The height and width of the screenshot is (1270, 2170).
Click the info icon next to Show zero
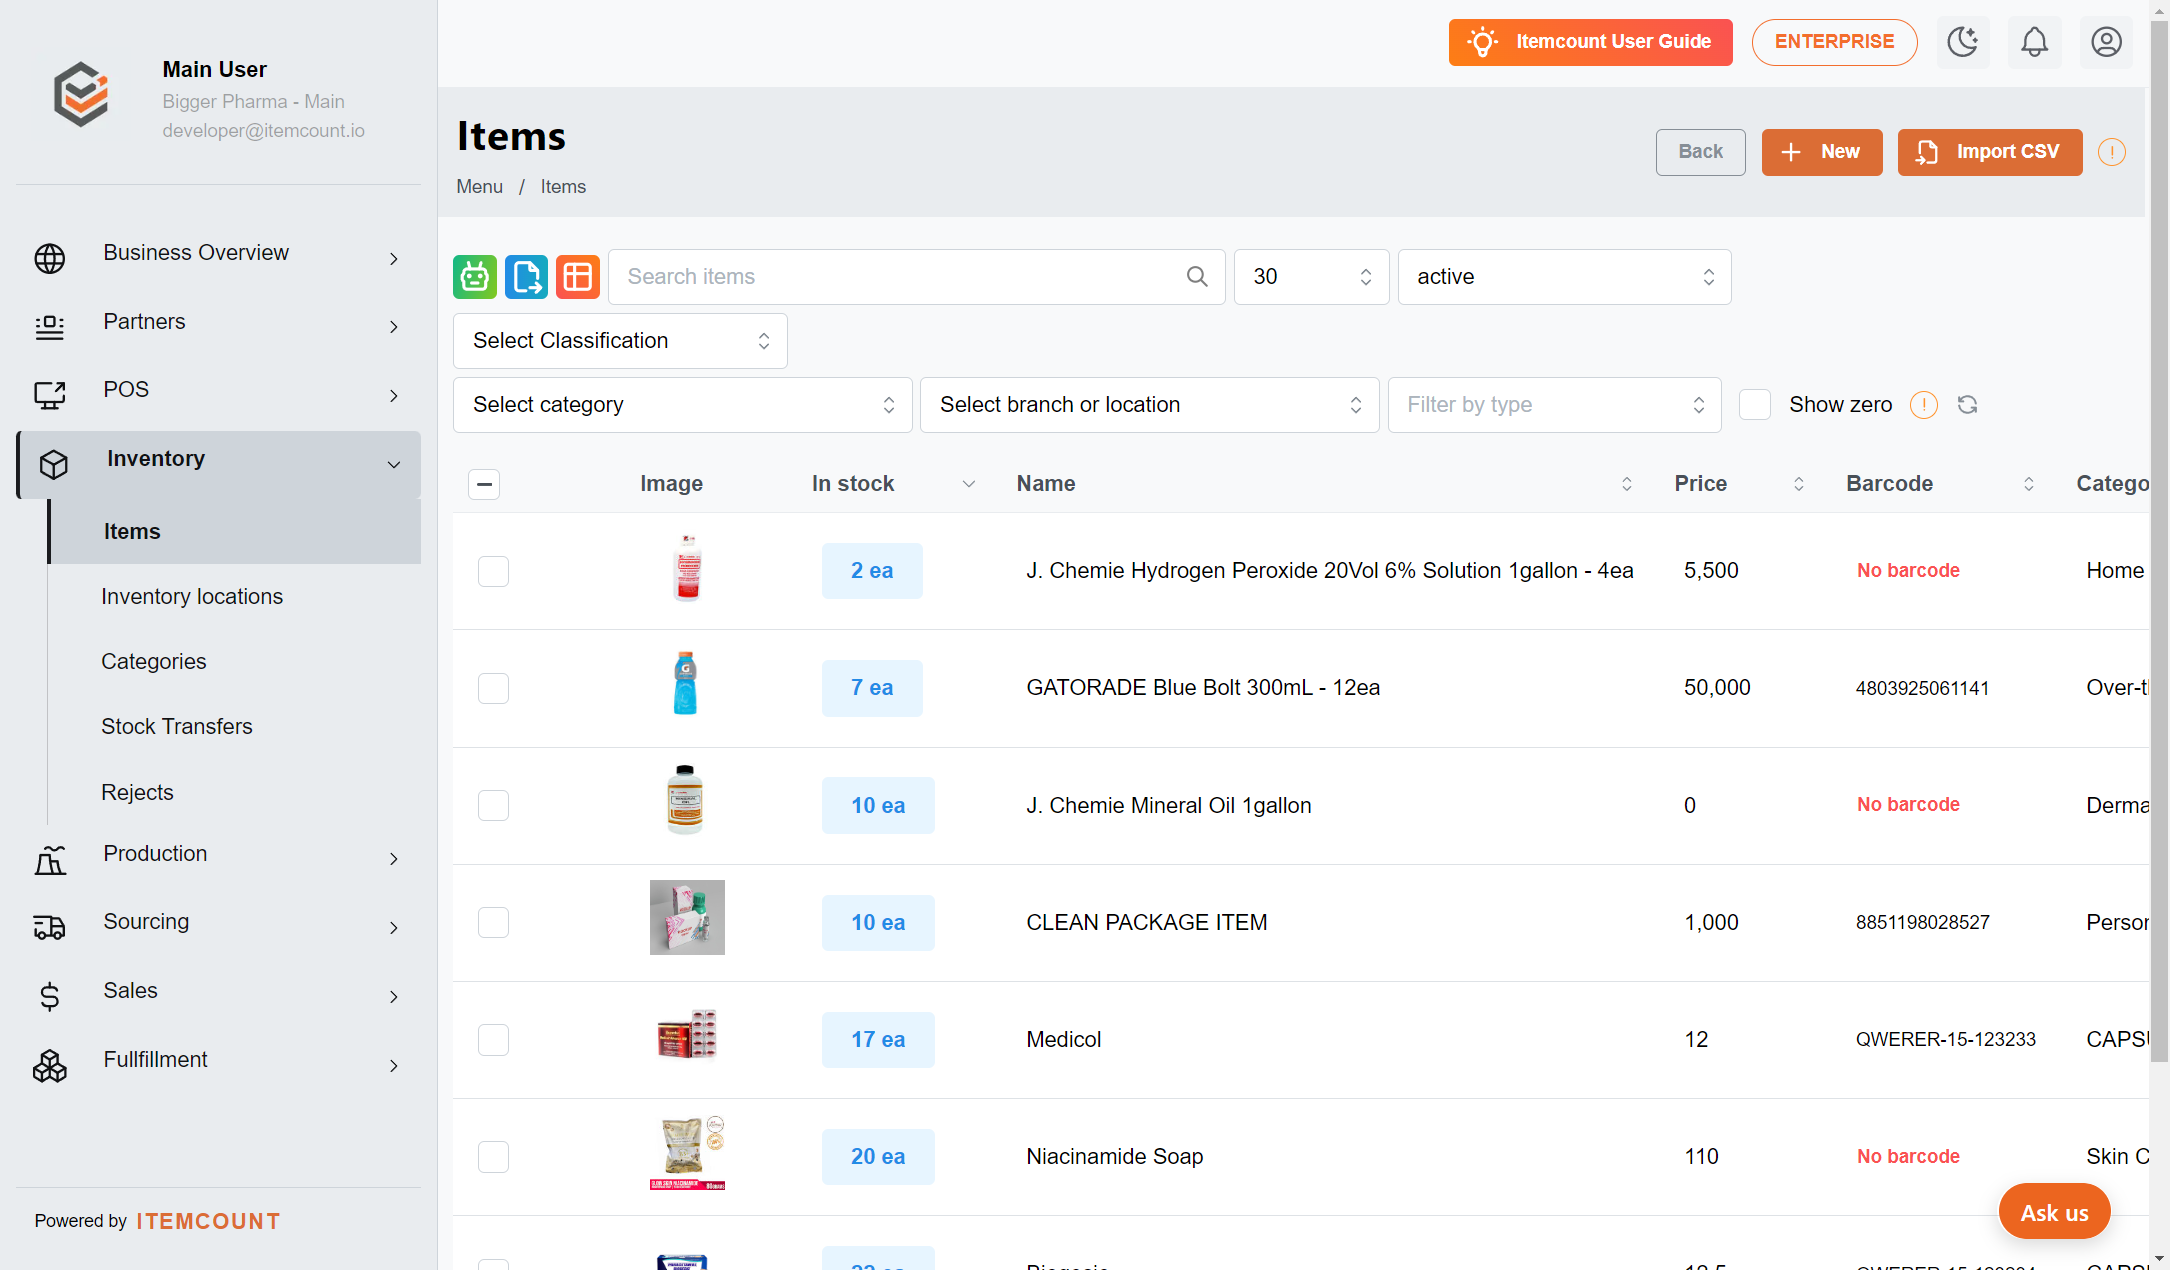[1924, 405]
